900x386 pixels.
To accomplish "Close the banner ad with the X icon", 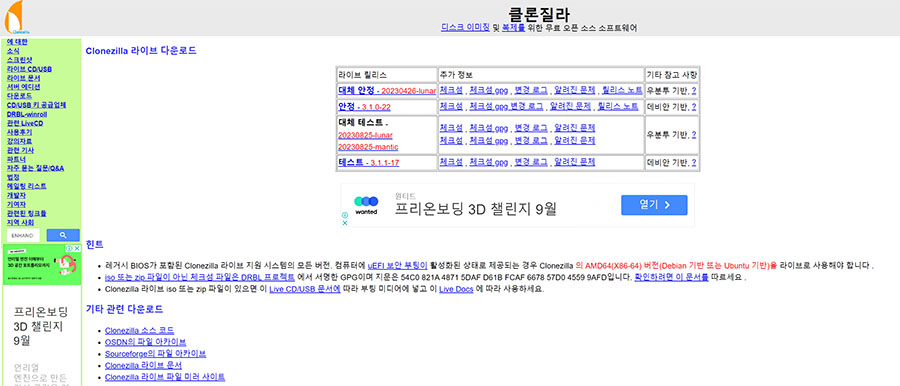I will click(345, 222).
